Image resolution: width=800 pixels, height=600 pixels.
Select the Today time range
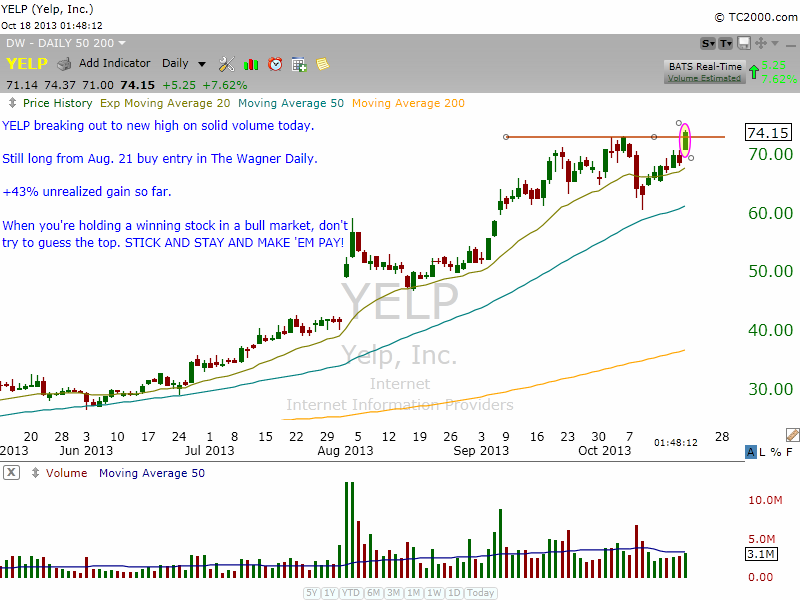tap(480, 593)
